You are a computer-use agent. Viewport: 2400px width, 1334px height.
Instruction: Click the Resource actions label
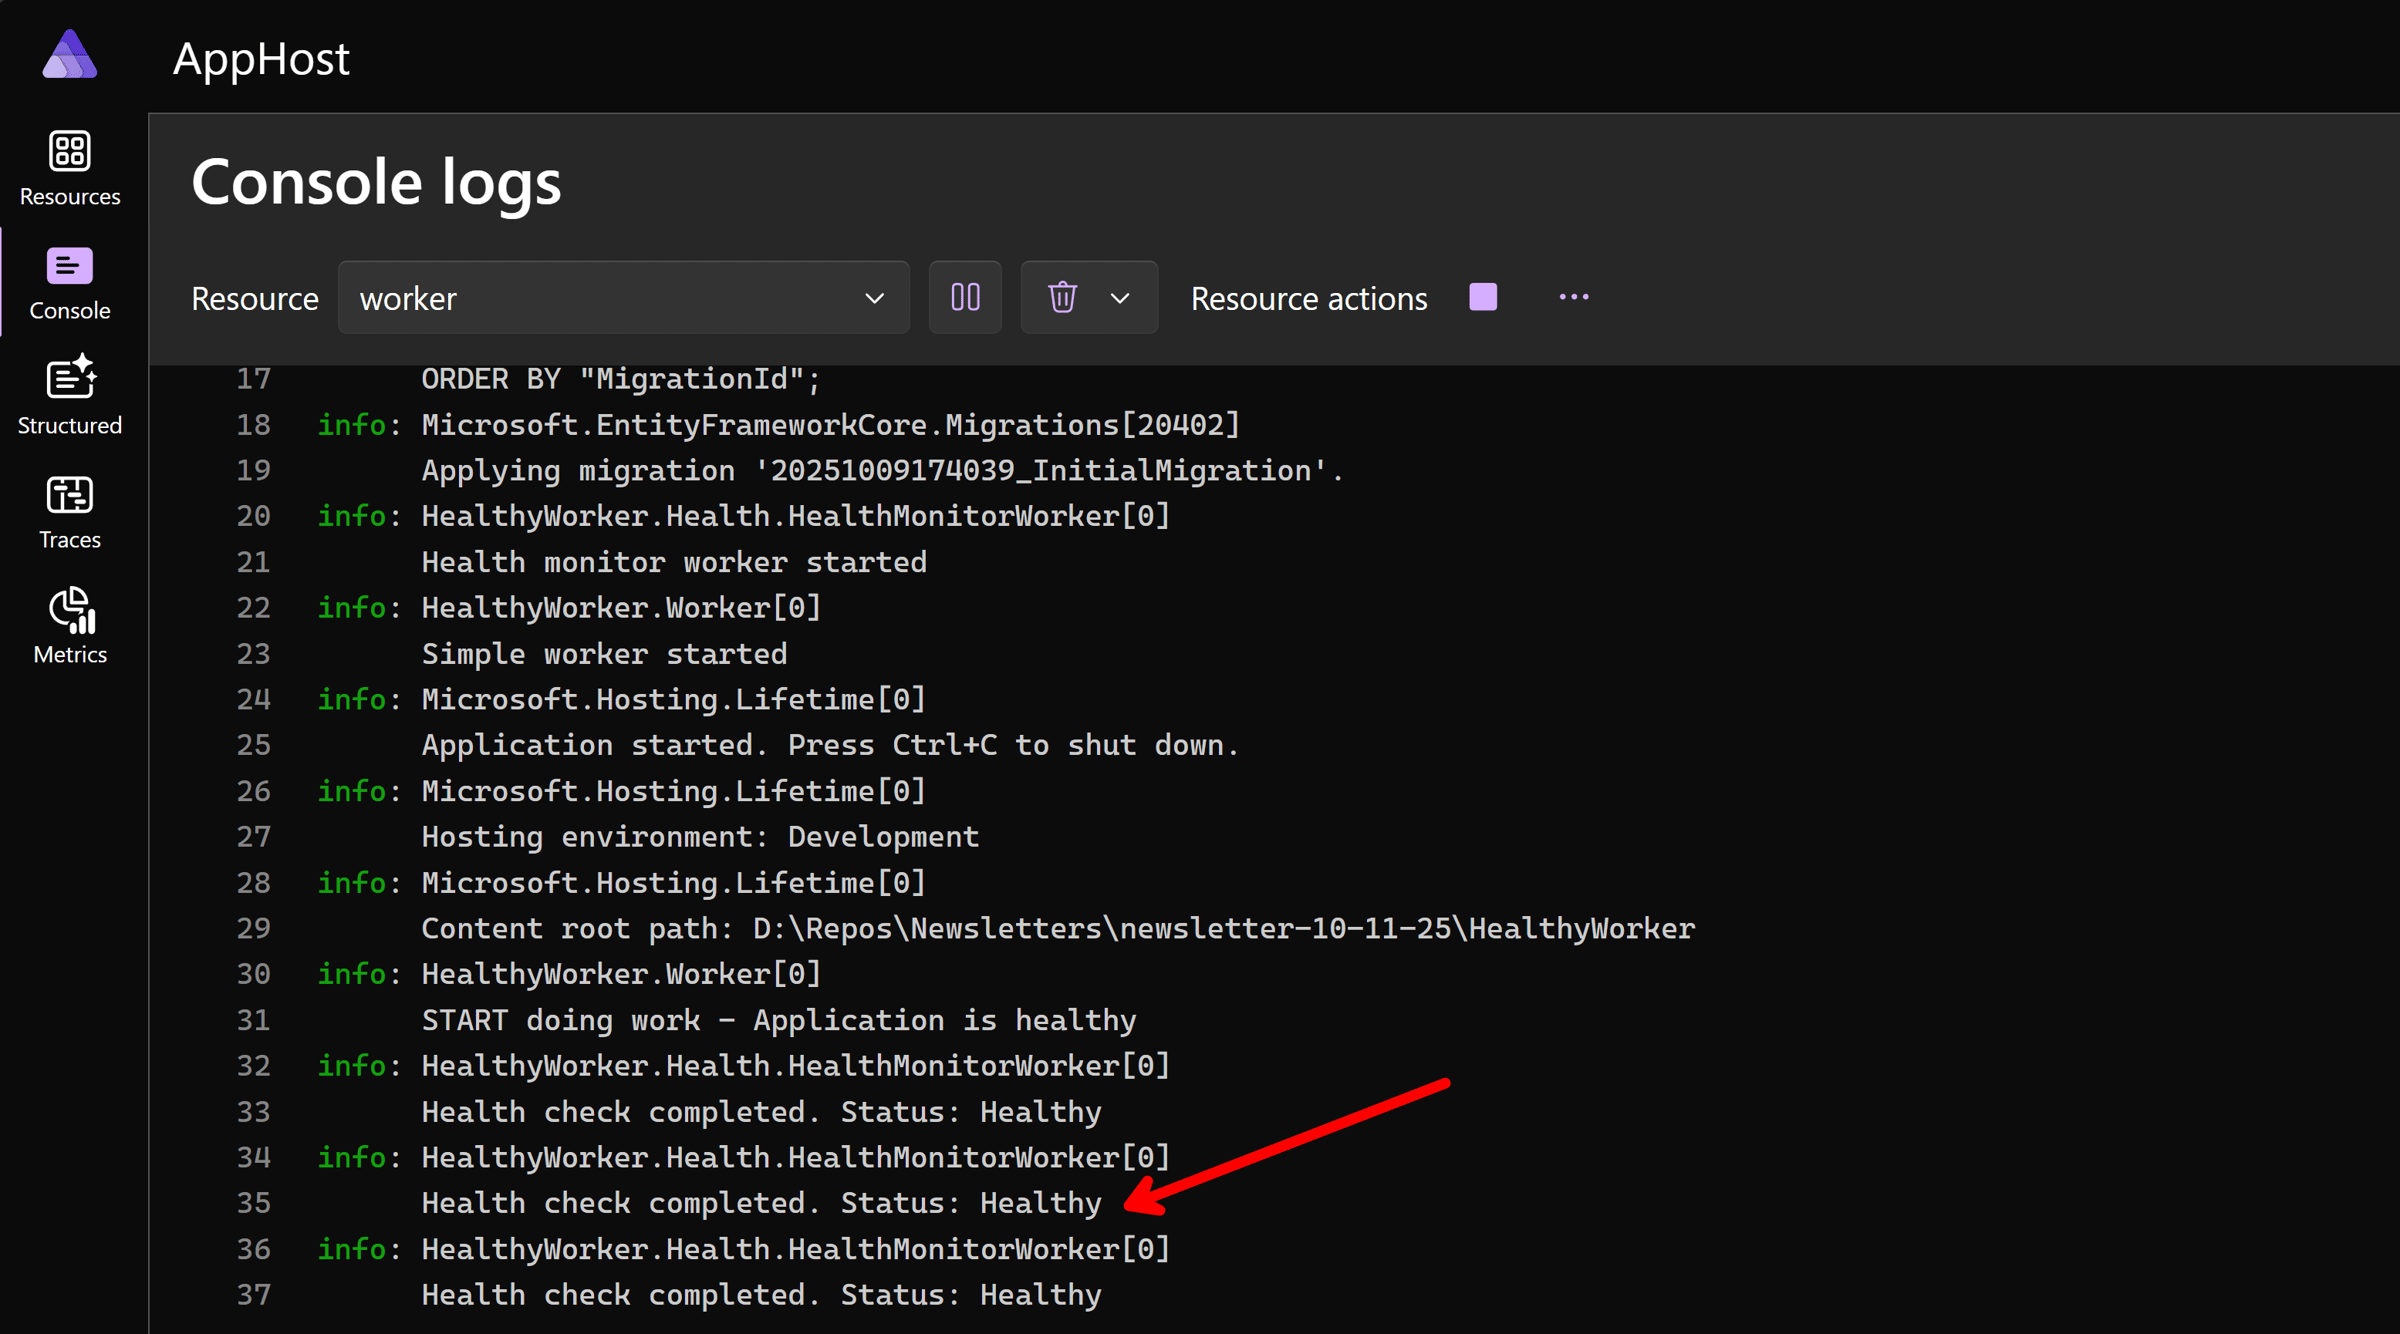pos(1308,299)
